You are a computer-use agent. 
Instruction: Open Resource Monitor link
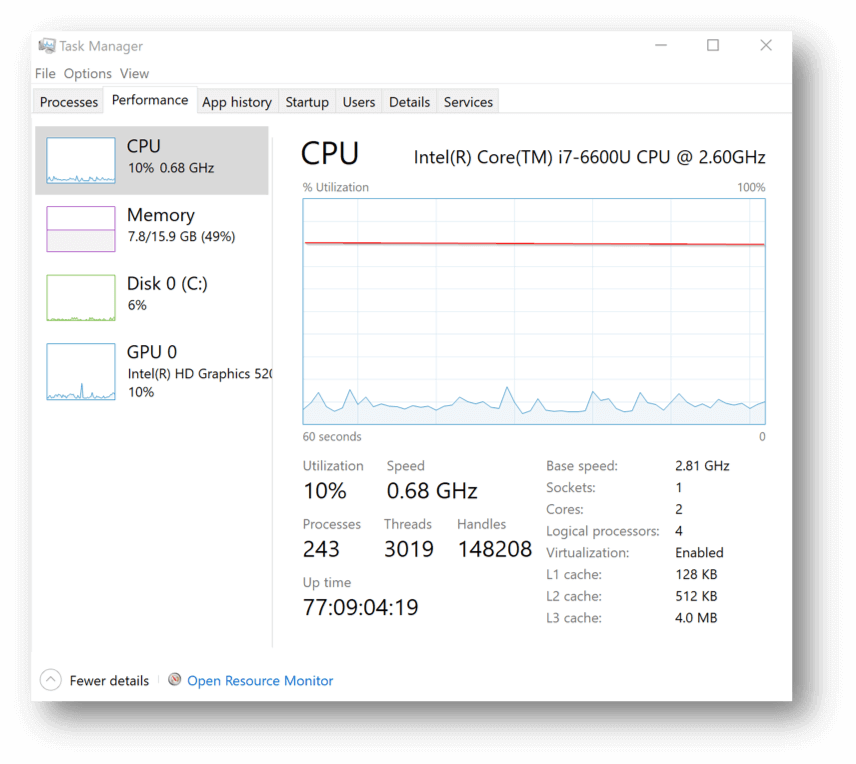(260, 680)
